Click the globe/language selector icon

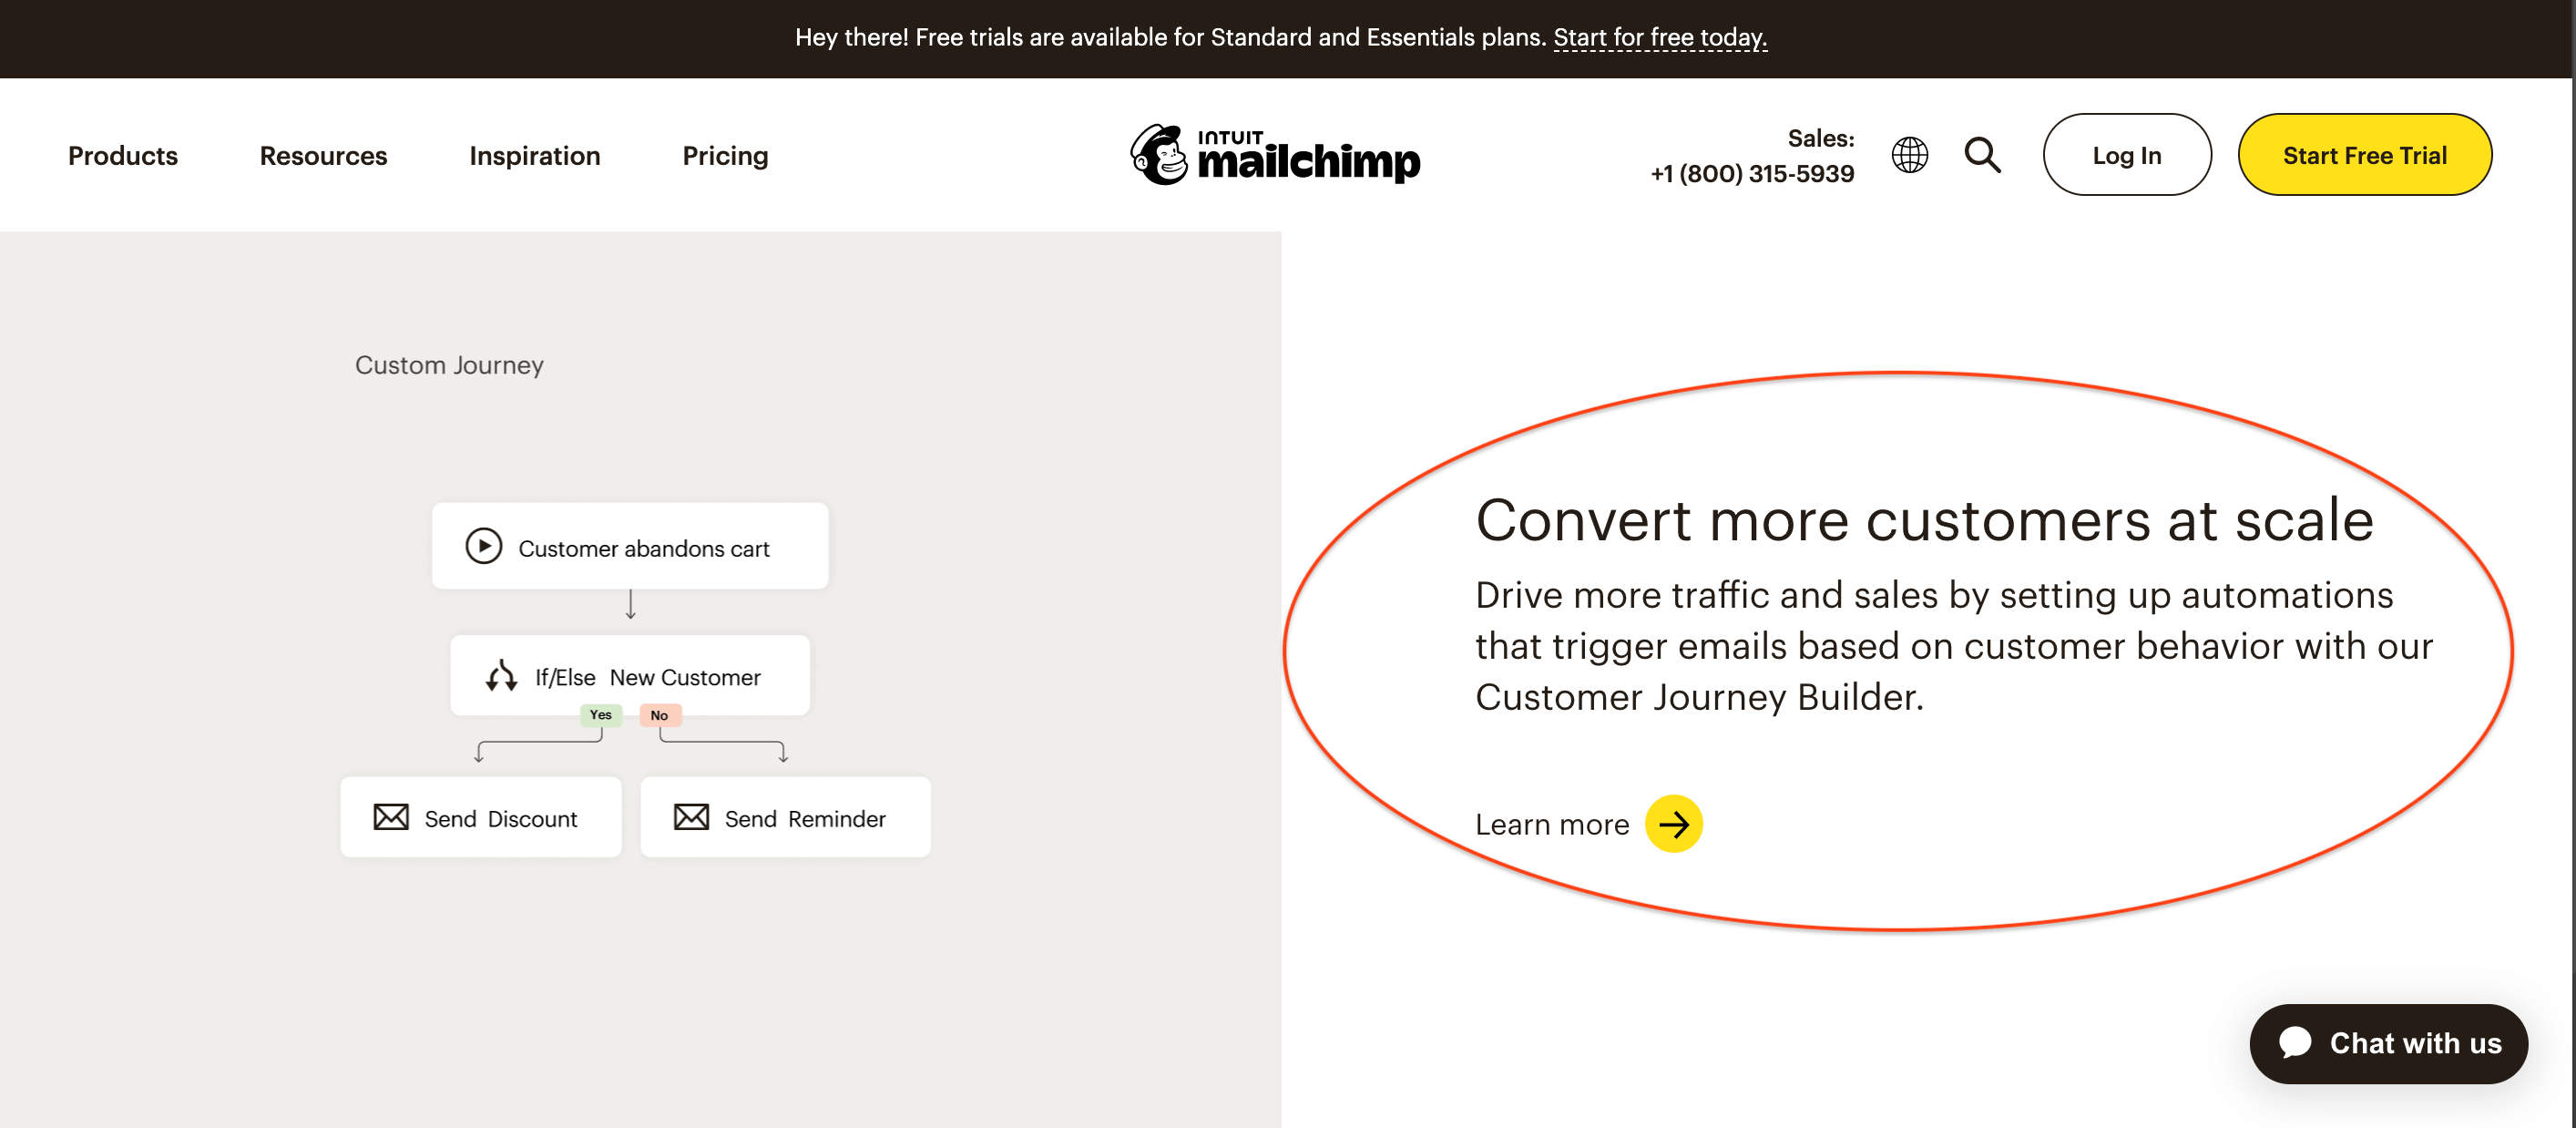[1911, 155]
